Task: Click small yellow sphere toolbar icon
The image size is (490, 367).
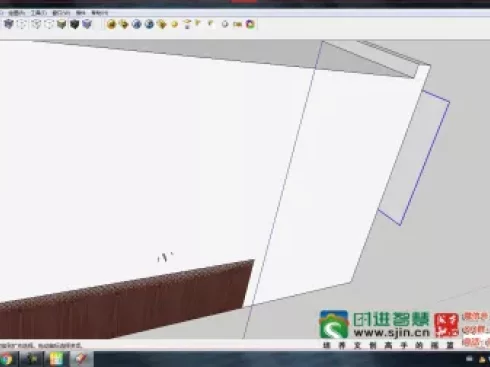Action: click(x=174, y=24)
